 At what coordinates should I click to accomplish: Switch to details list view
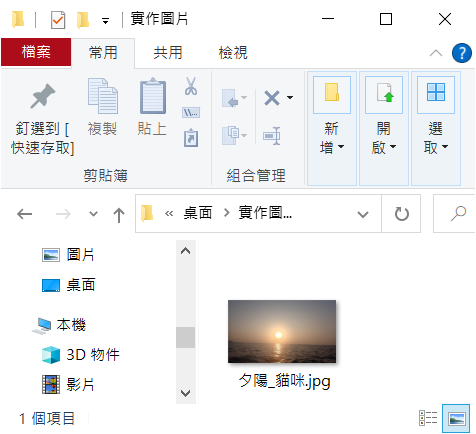pos(428,418)
